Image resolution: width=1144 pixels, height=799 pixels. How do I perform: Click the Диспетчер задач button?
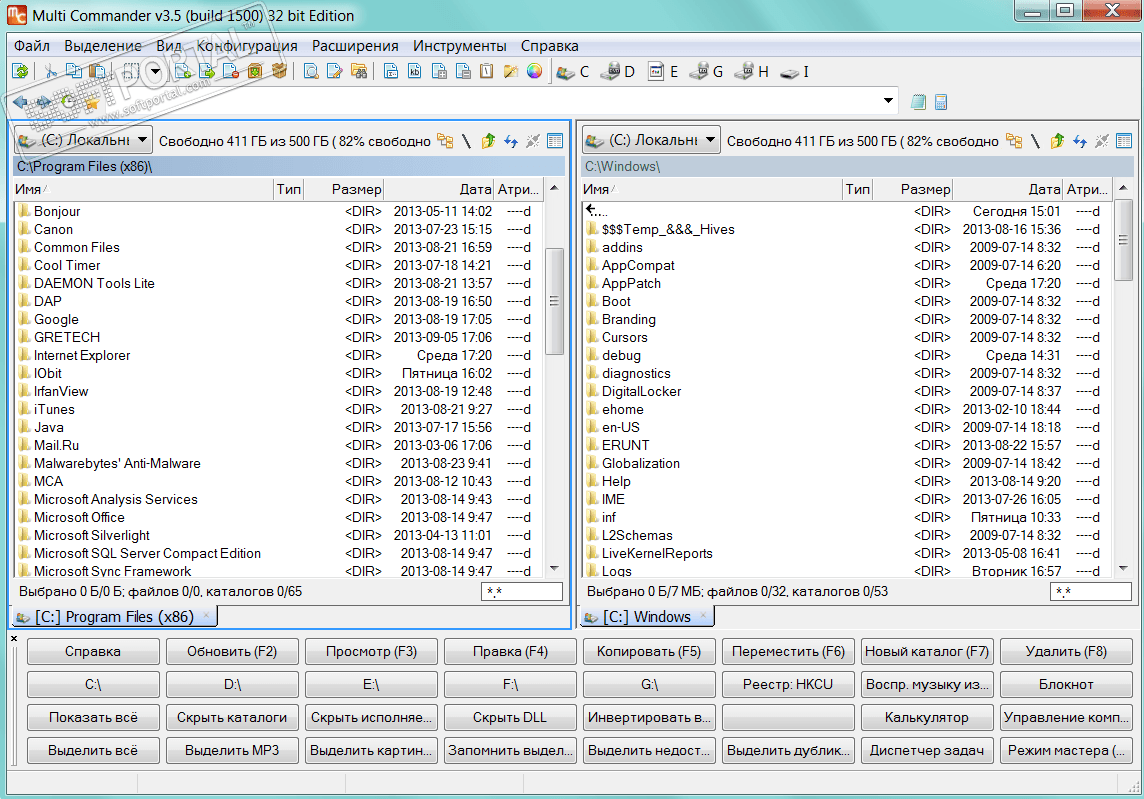tap(927, 750)
